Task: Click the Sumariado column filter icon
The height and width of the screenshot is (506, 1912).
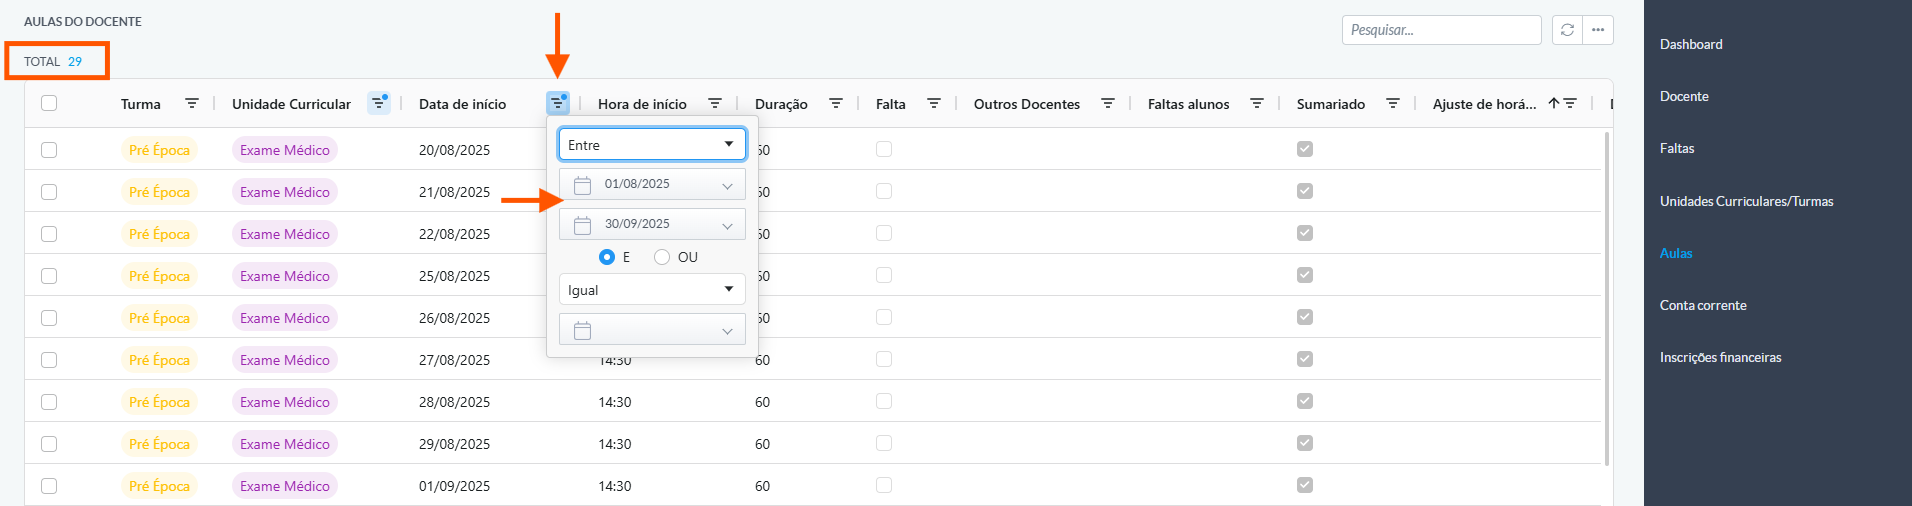Action: 1393,104
